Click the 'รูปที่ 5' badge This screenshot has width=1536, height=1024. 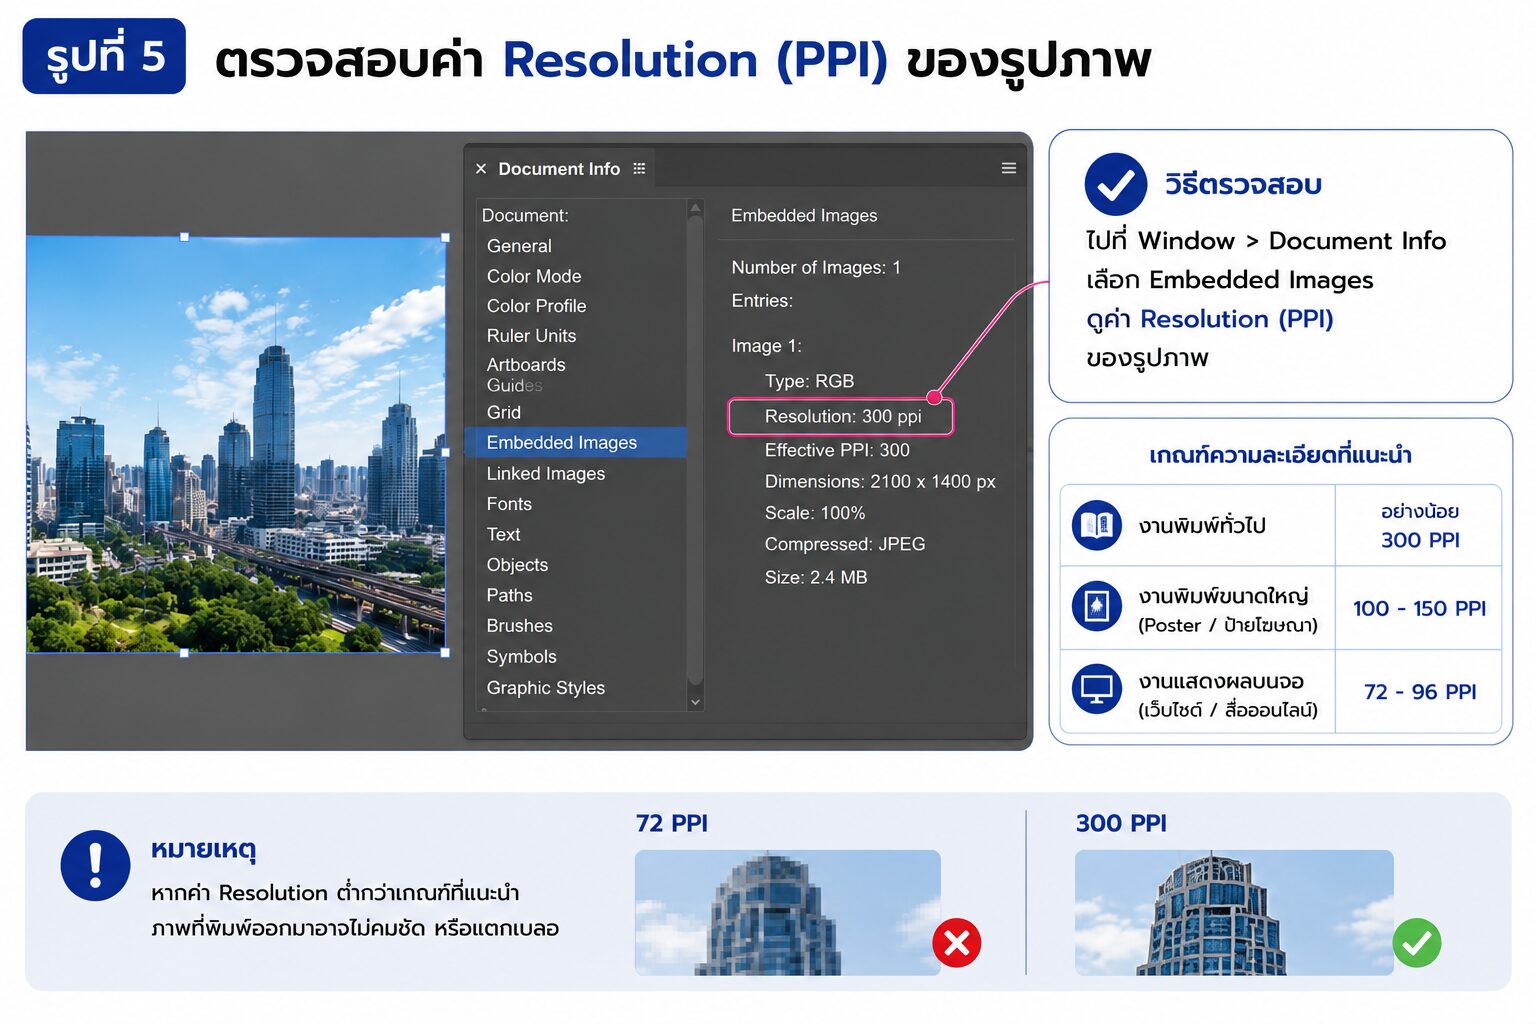point(104,56)
